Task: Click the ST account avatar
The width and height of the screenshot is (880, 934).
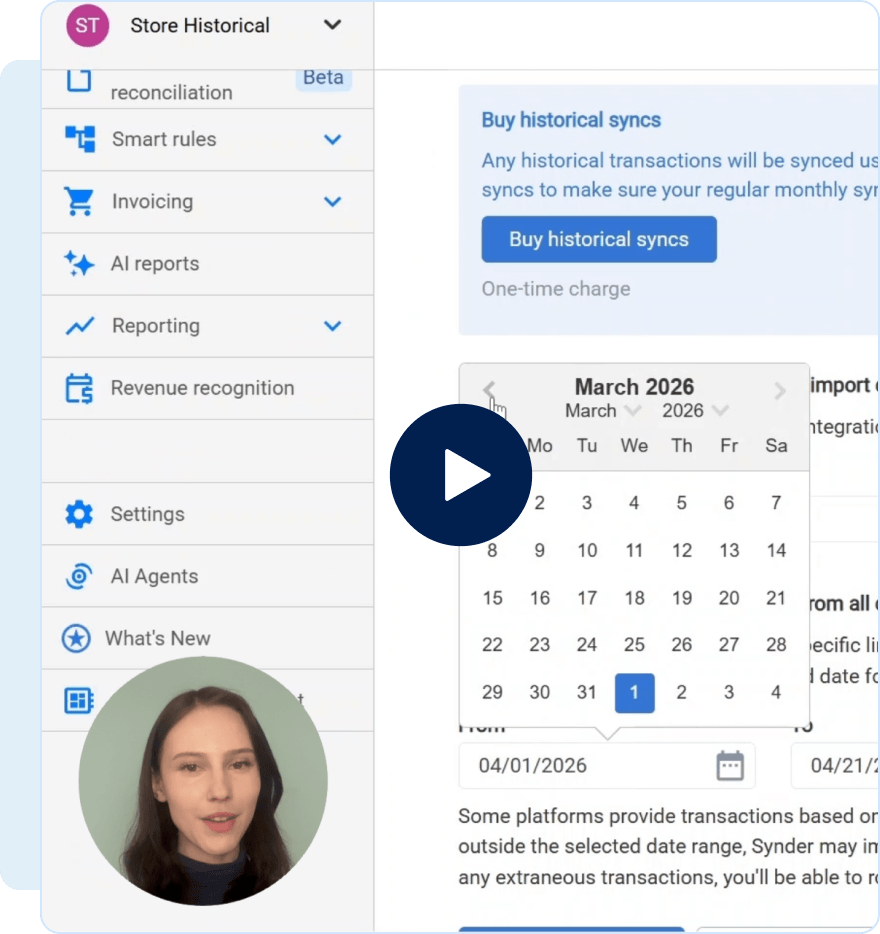Action: point(87,26)
